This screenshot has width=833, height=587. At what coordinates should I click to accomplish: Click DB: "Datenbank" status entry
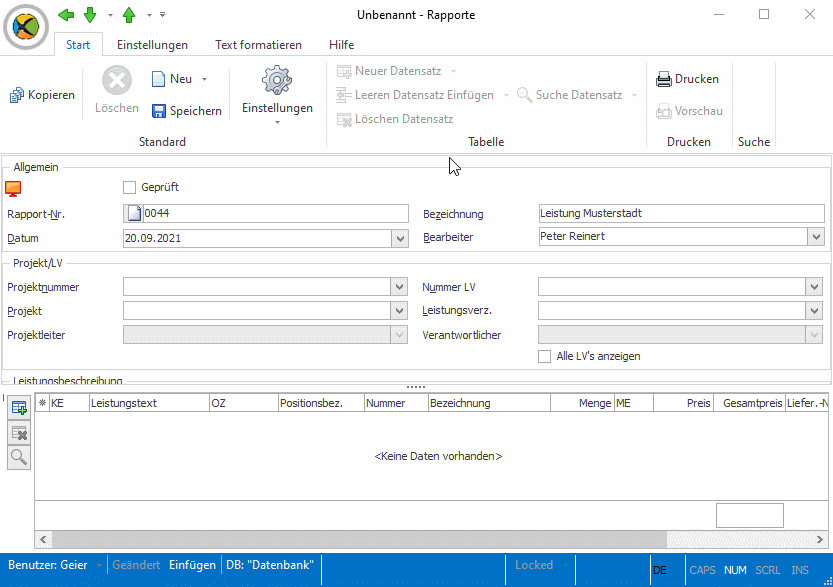point(270,565)
